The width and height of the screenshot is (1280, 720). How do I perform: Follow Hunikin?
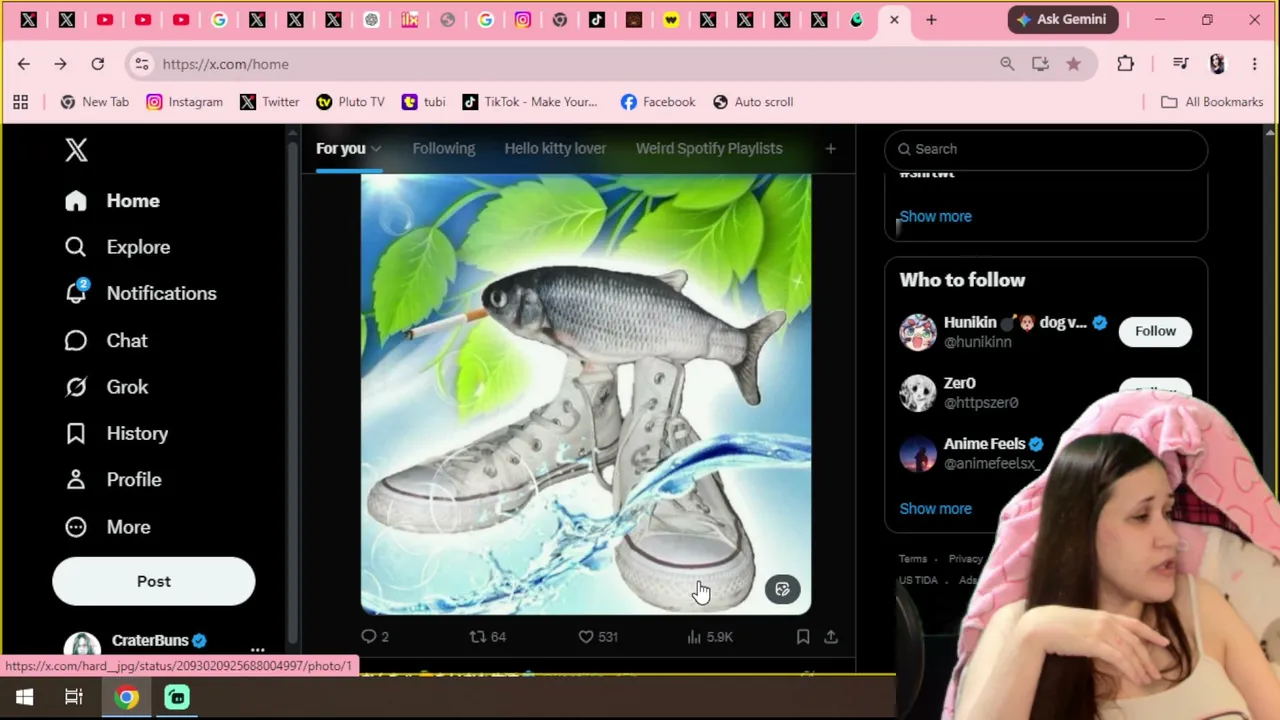pyautogui.click(x=1155, y=331)
